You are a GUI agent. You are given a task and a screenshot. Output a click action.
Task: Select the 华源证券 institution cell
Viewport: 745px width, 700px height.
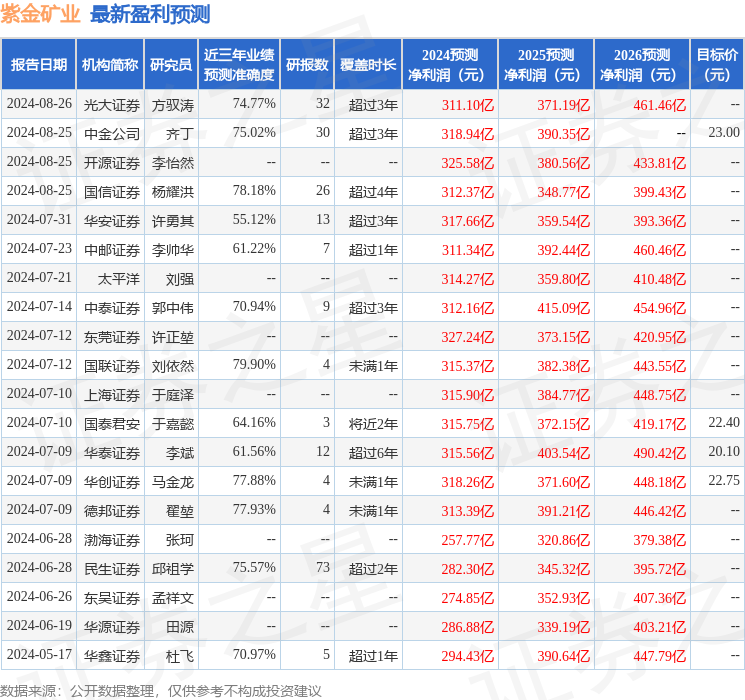pyautogui.click(x=112, y=626)
